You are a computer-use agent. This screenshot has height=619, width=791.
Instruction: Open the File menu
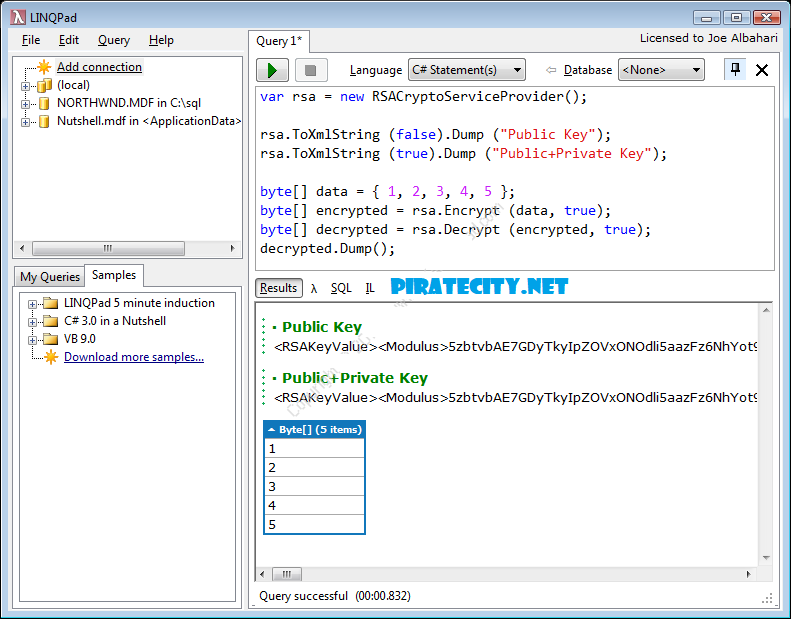(x=31, y=40)
